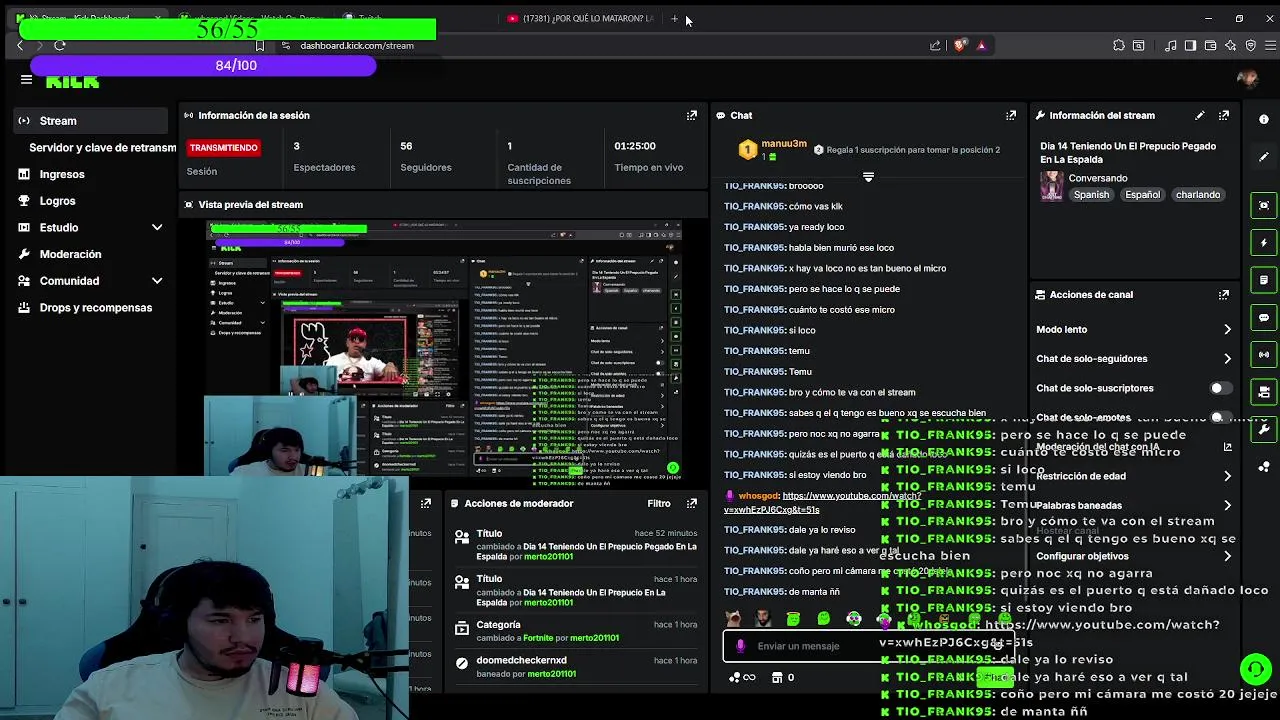1280x720 pixels.
Task: Click the shop icon below chat input
Action: pos(776,677)
